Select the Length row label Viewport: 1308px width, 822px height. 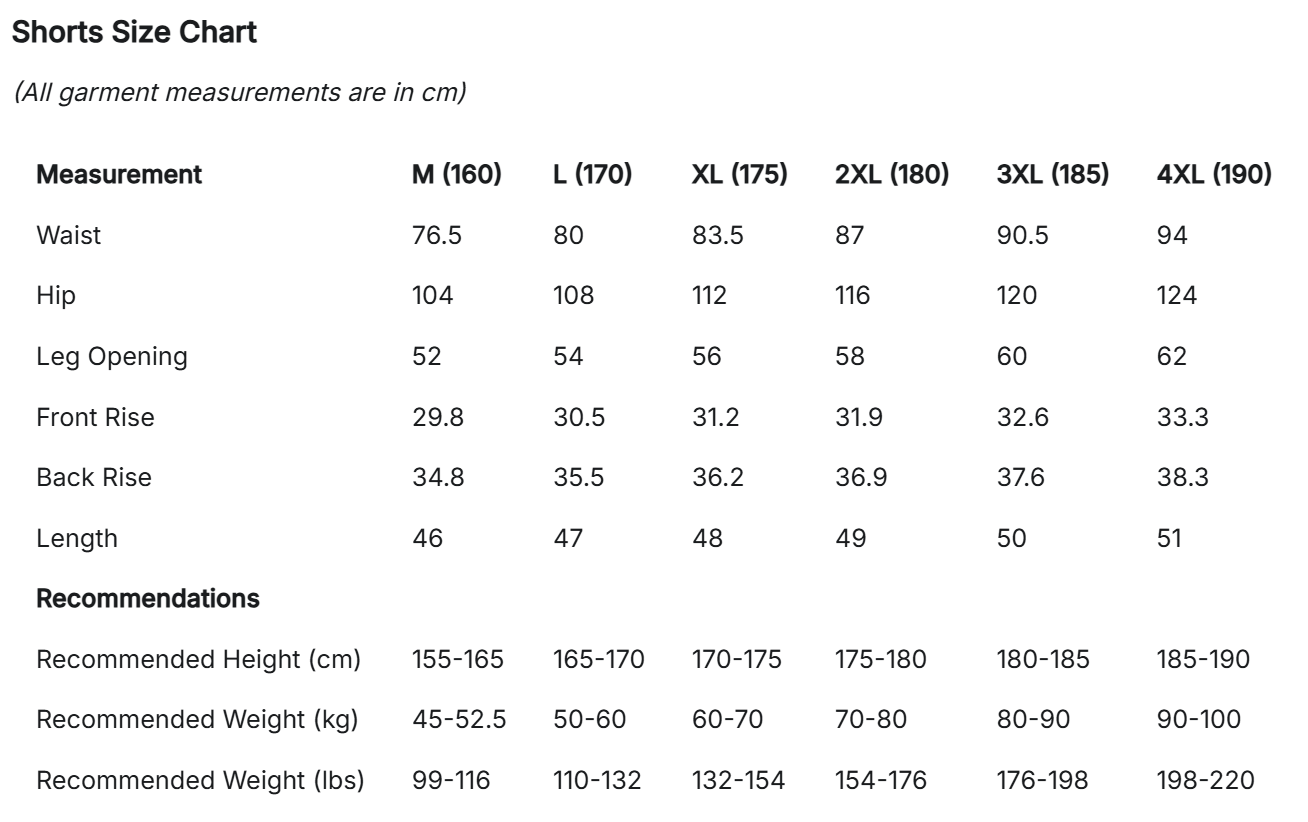tap(77, 538)
